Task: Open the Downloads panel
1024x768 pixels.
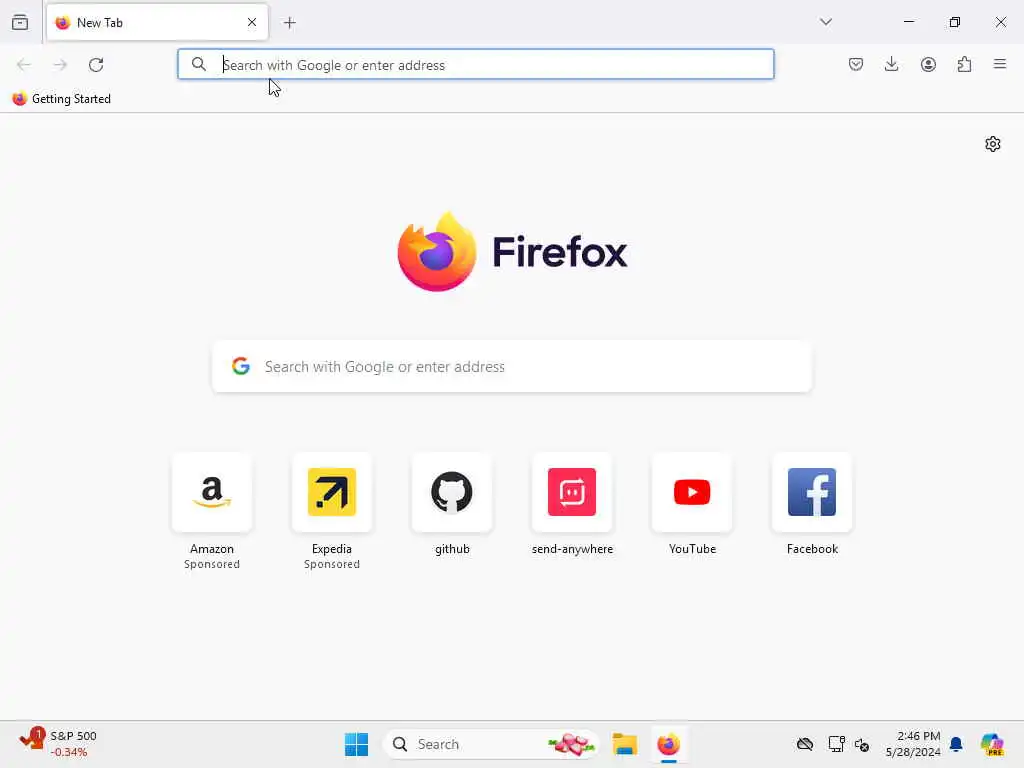Action: pos(891,64)
